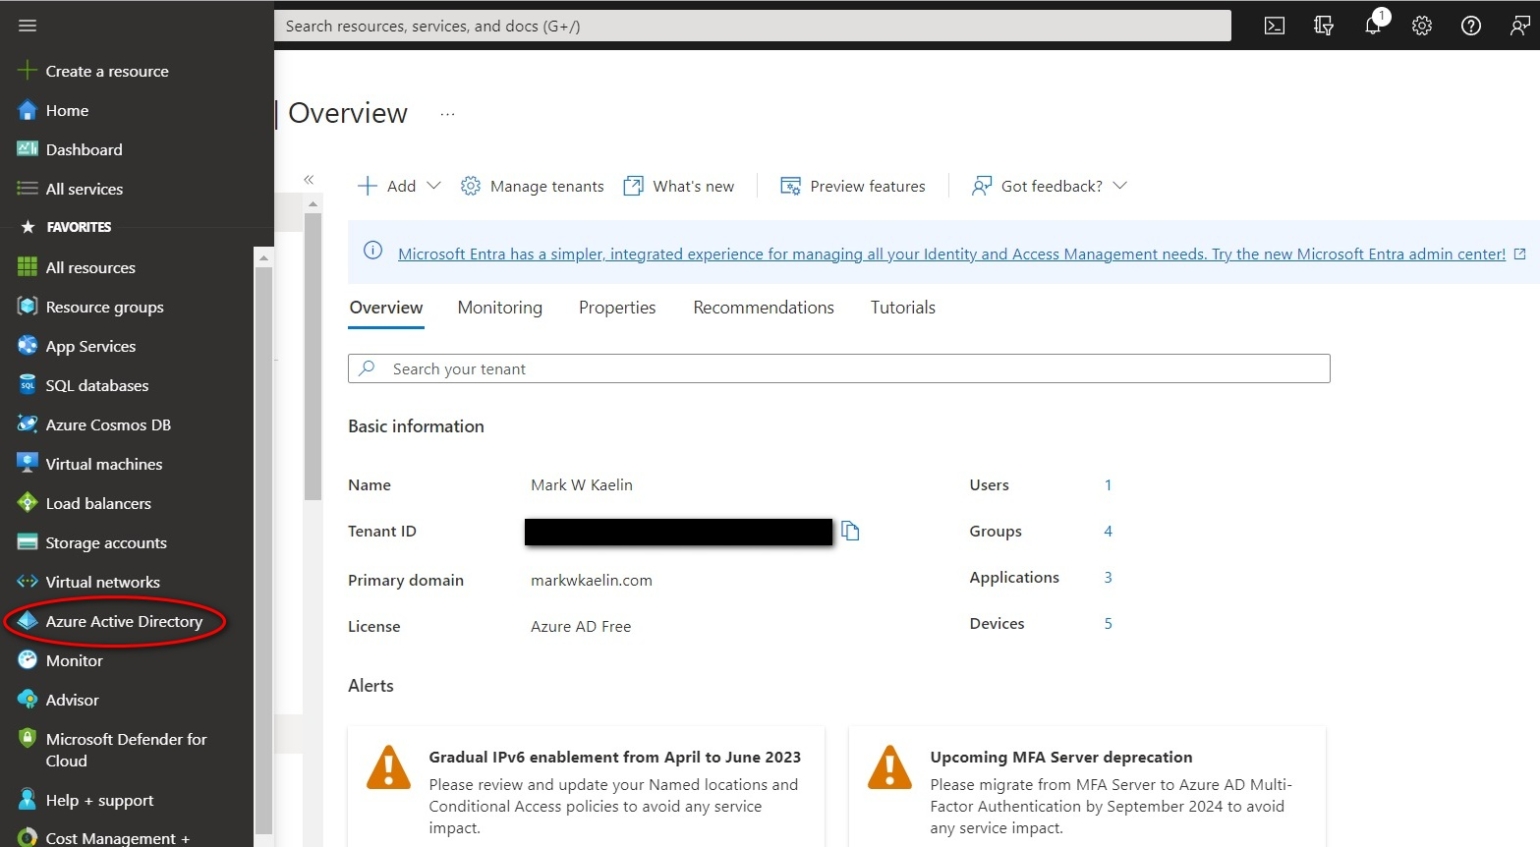
Task: Open Azure Cloud Shell from the top bar
Action: tap(1274, 25)
